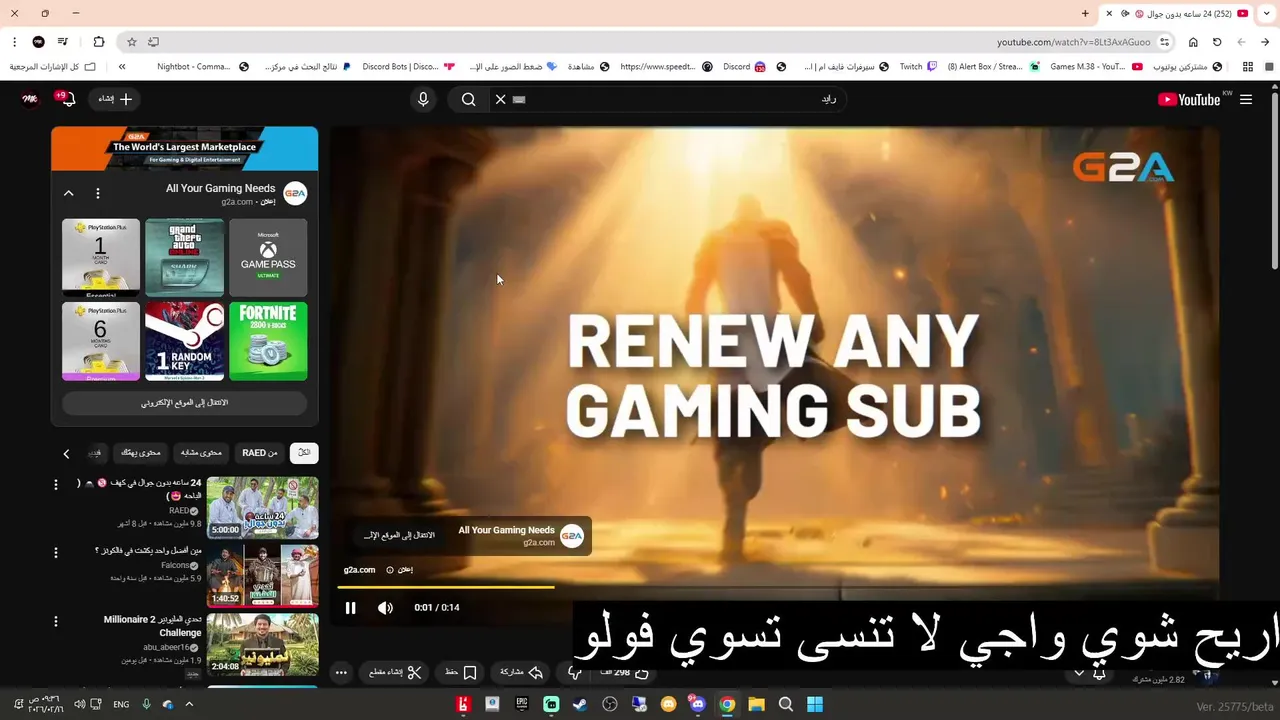Click the video progress bar
1280x720 pixels.
pyautogui.click(x=775, y=587)
